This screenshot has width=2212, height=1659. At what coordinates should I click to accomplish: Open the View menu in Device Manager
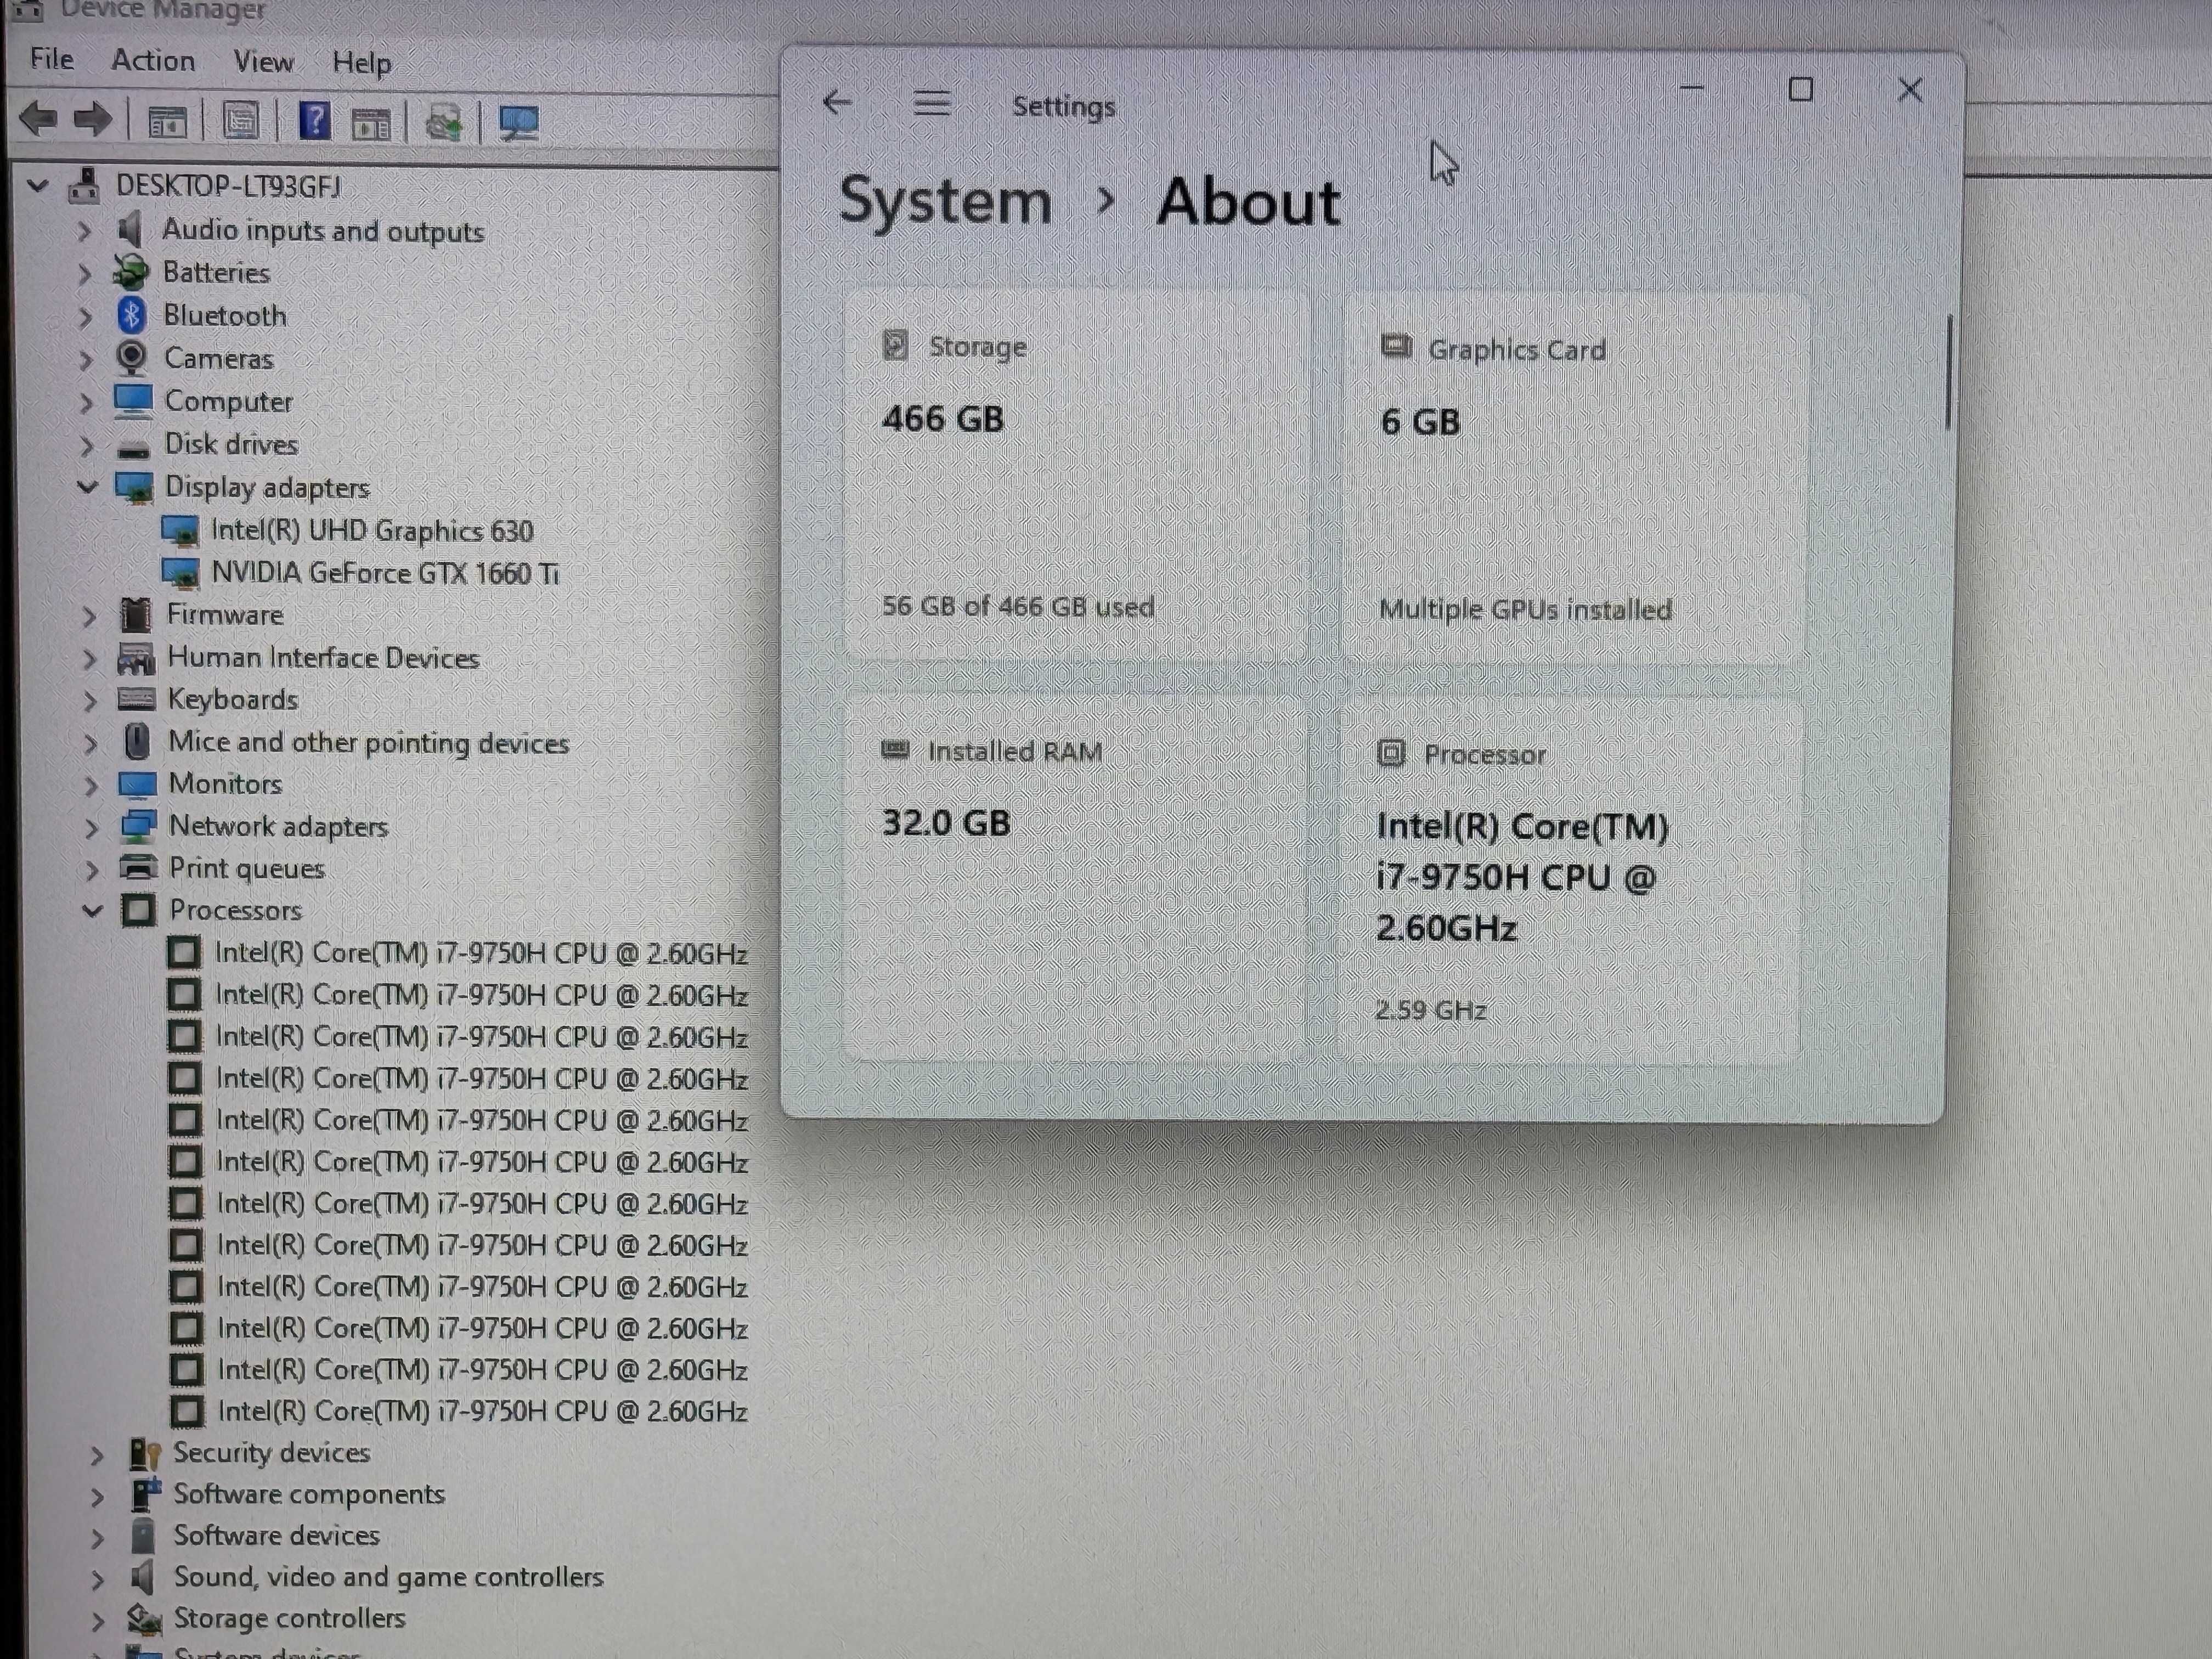tap(264, 62)
